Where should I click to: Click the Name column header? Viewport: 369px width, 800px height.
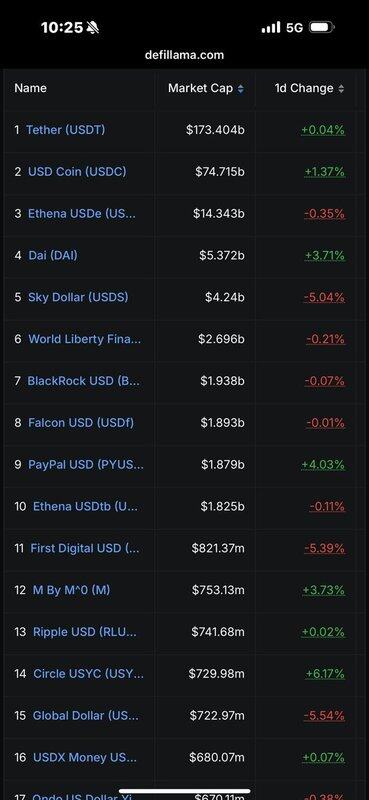click(31, 88)
